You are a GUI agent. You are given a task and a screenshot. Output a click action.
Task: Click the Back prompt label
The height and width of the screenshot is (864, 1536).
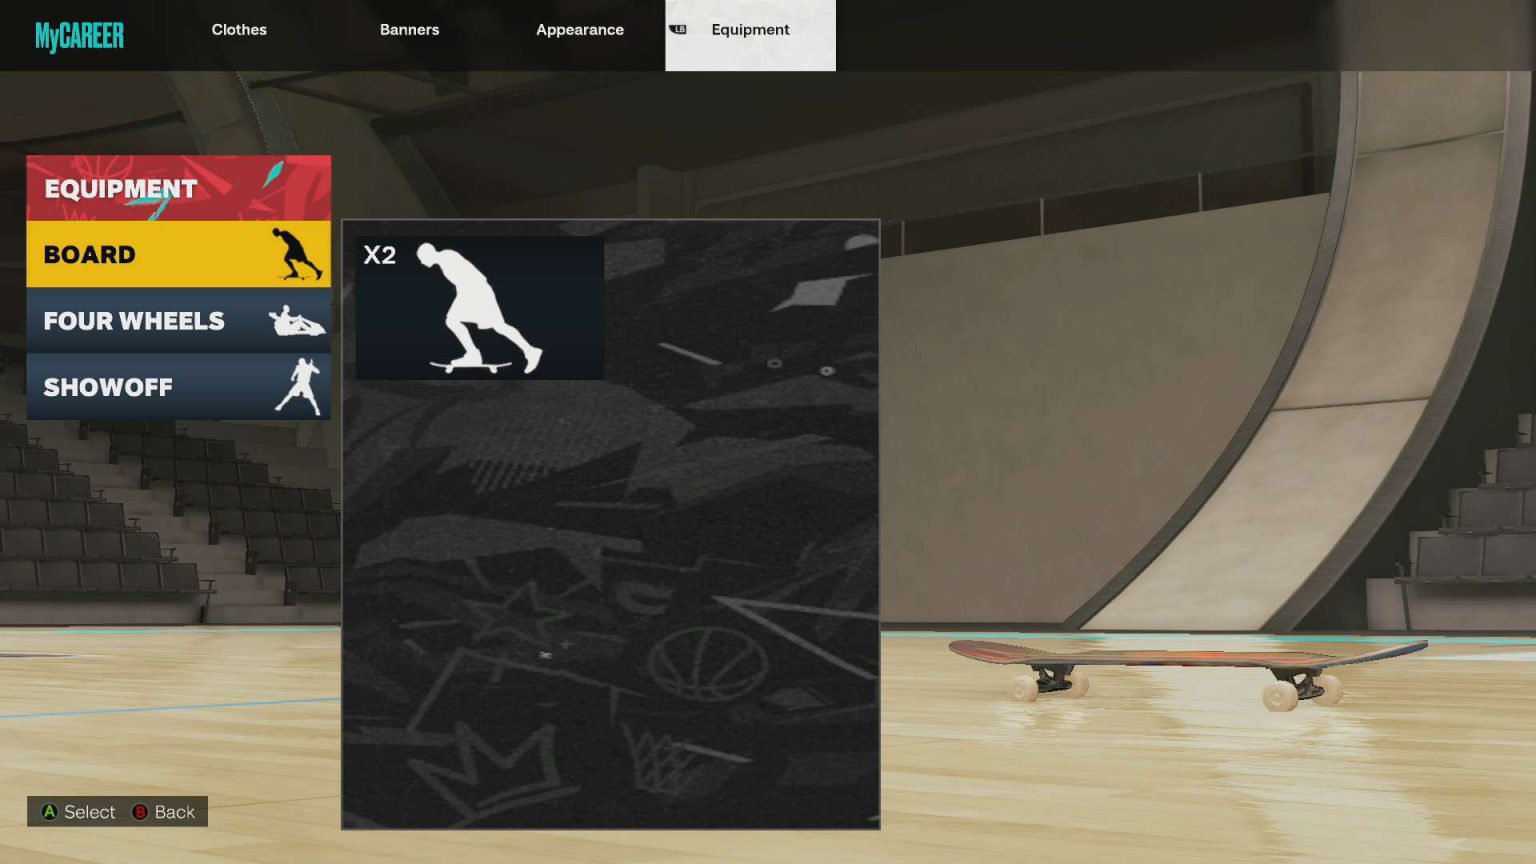[x=174, y=812]
